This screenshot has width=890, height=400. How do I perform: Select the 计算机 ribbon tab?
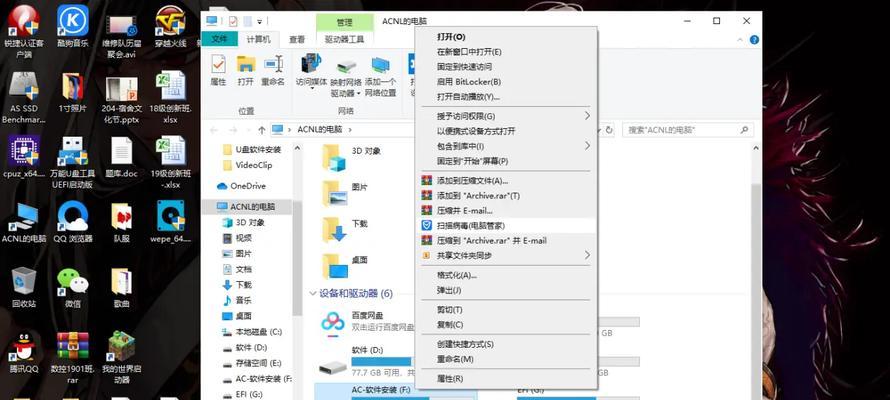point(258,39)
